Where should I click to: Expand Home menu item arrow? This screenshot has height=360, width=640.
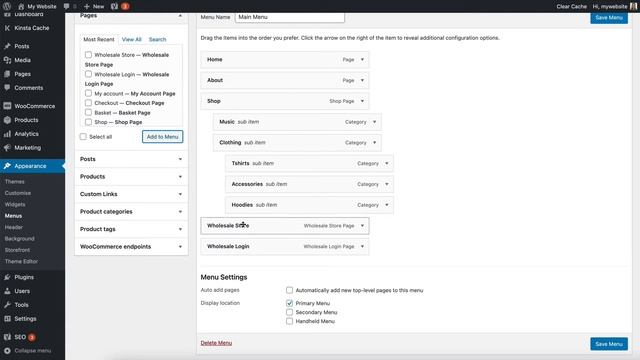pyautogui.click(x=362, y=60)
